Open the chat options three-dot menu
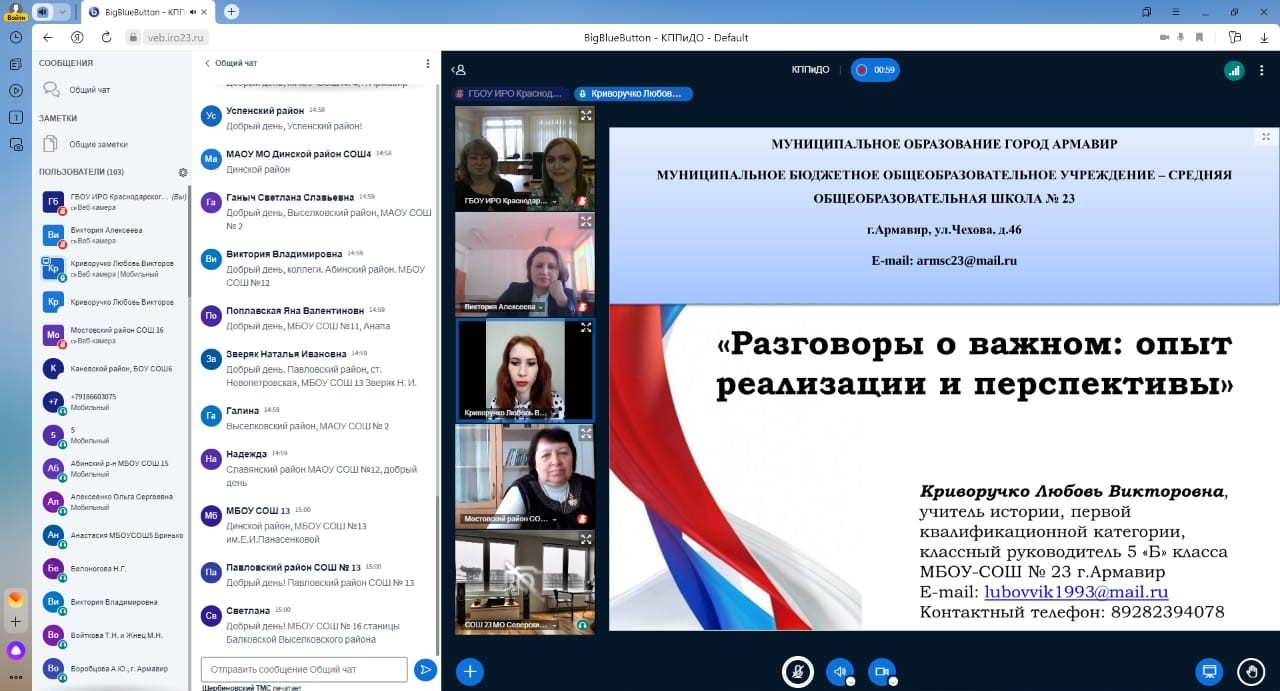The height and width of the screenshot is (691, 1280). (x=428, y=63)
